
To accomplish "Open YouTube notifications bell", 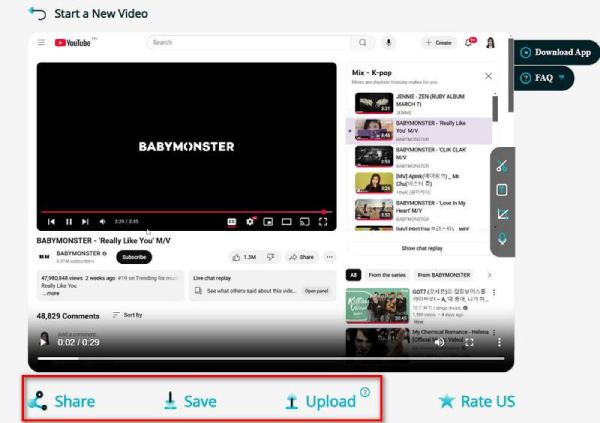I will 469,42.
